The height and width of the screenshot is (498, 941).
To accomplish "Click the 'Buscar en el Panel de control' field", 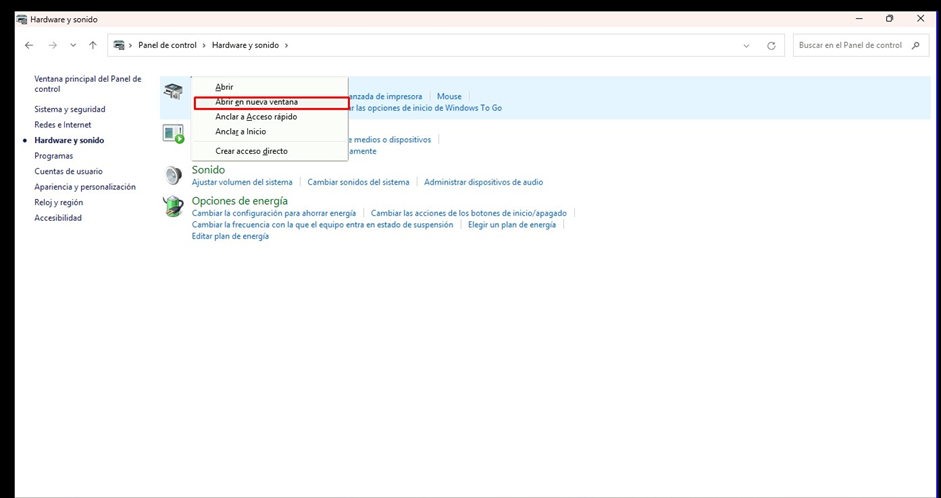I will click(x=850, y=45).
